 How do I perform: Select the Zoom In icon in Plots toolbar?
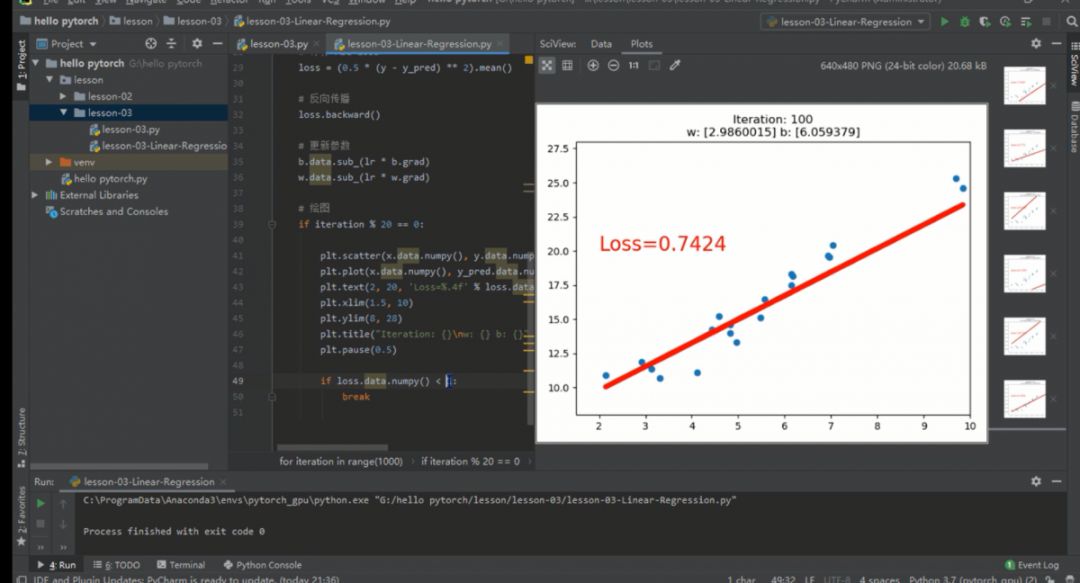[593, 65]
